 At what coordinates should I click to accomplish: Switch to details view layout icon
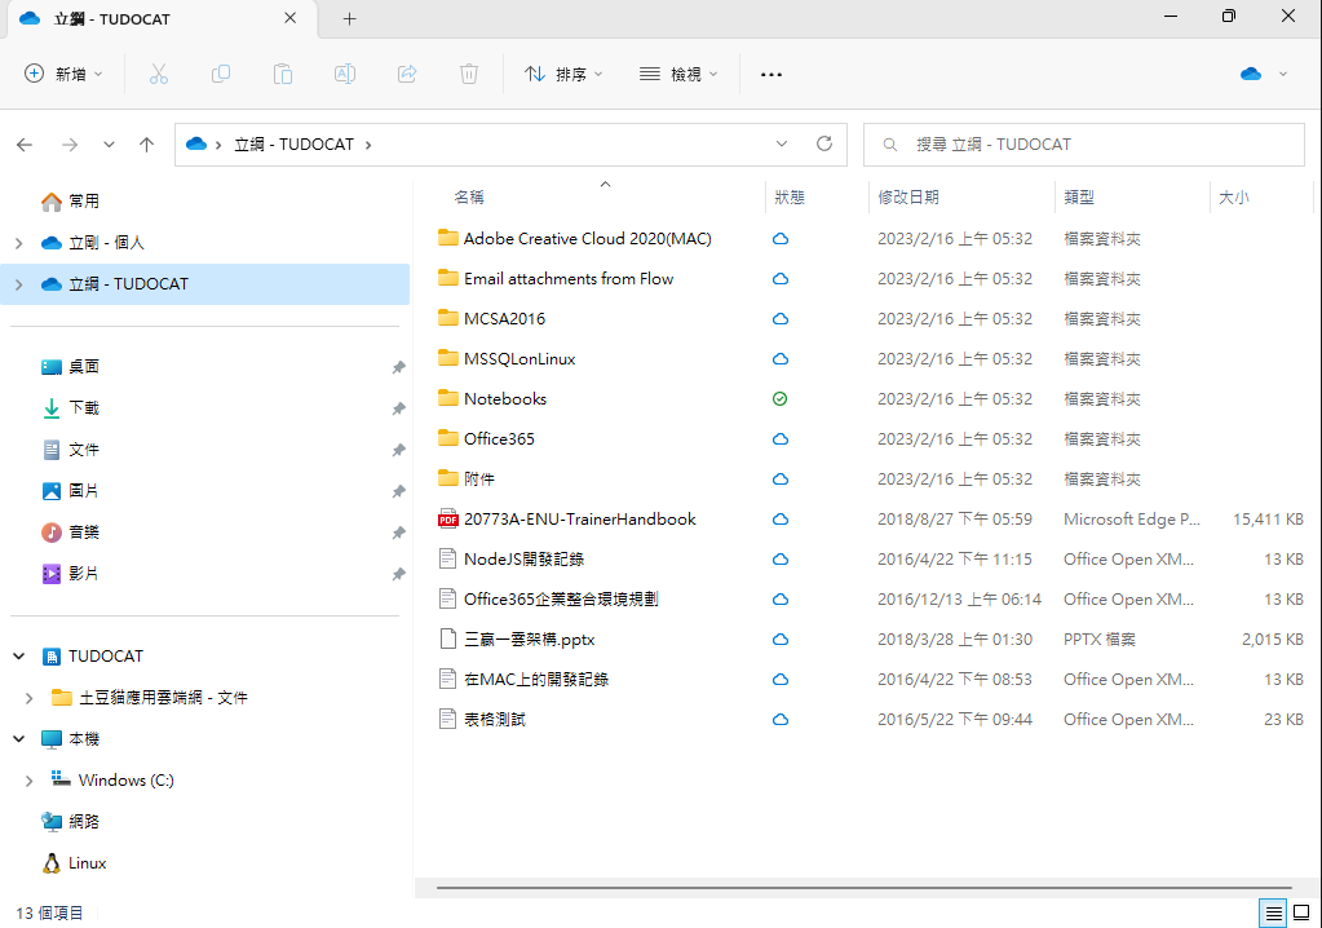pyautogui.click(x=1273, y=912)
